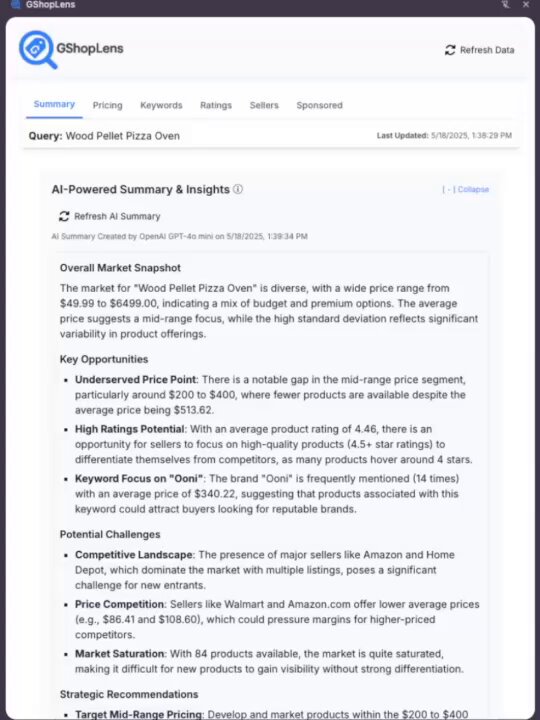Click the GShopLens brand name text
The image size is (540, 720).
coord(90,48)
